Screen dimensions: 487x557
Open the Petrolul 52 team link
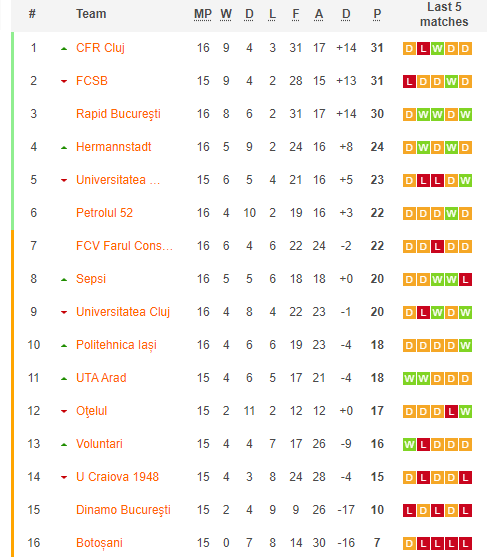pyautogui.click(x=104, y=213)
